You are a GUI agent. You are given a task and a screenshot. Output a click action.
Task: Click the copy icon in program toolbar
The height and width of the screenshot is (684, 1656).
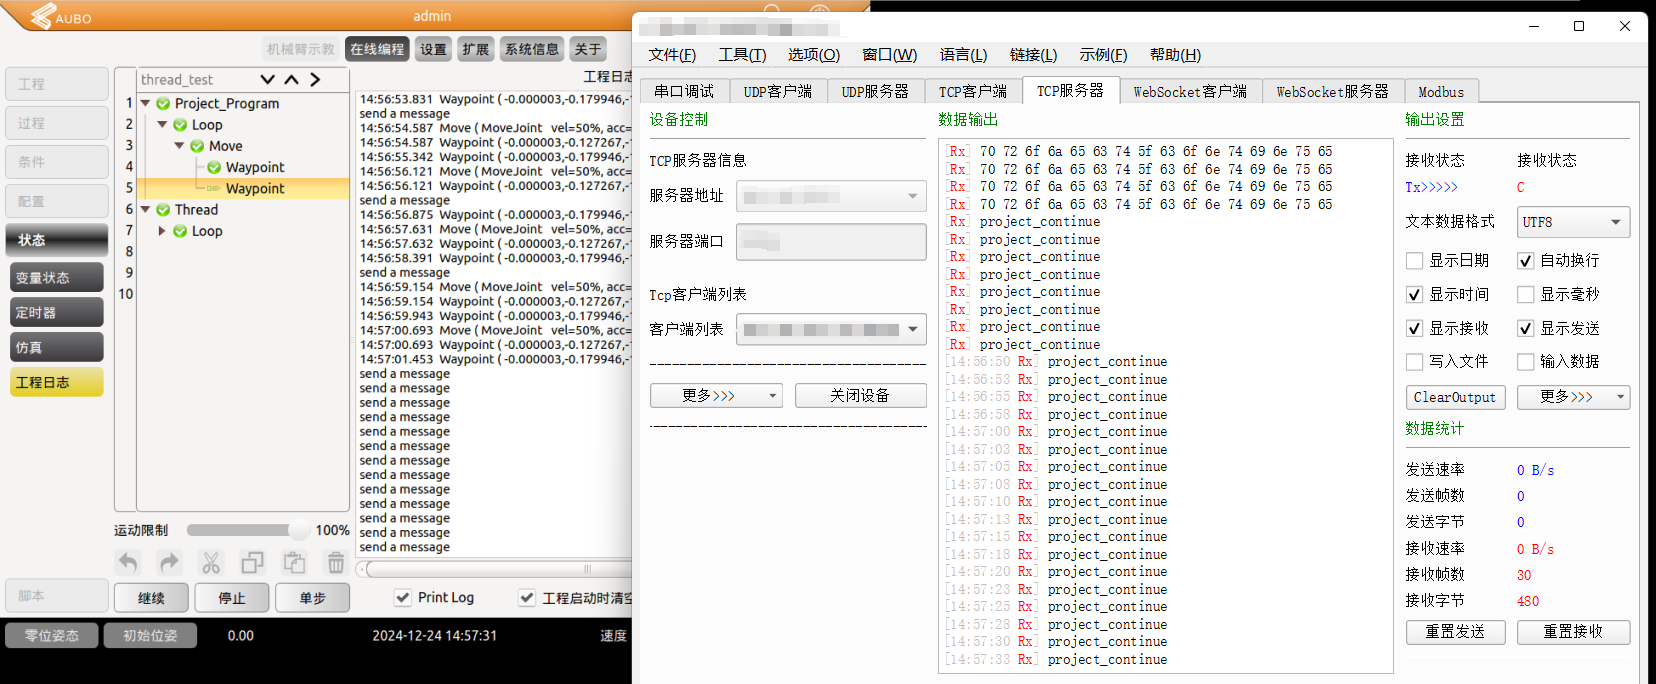(x=252, y=563)
